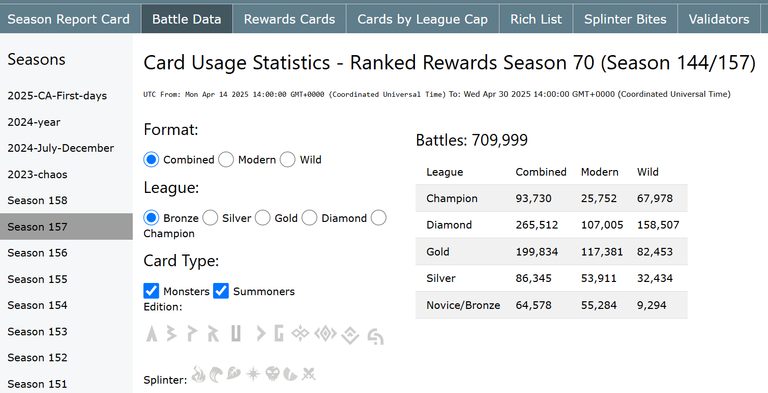This screenshot has height=393, width=768.
Task: Uncheck the Summoners card type checkbox
Action: pyautogui.click(x=221, y=291)
